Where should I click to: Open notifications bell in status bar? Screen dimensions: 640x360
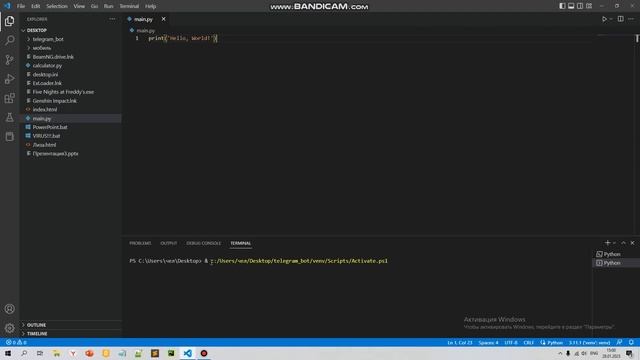tap(631, 342)
